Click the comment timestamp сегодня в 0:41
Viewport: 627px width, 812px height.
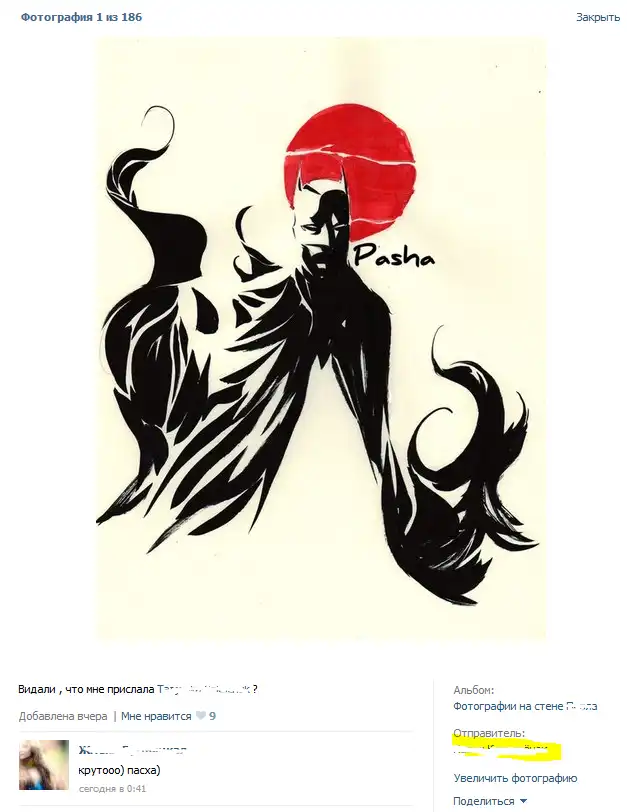tap(112, 789)
